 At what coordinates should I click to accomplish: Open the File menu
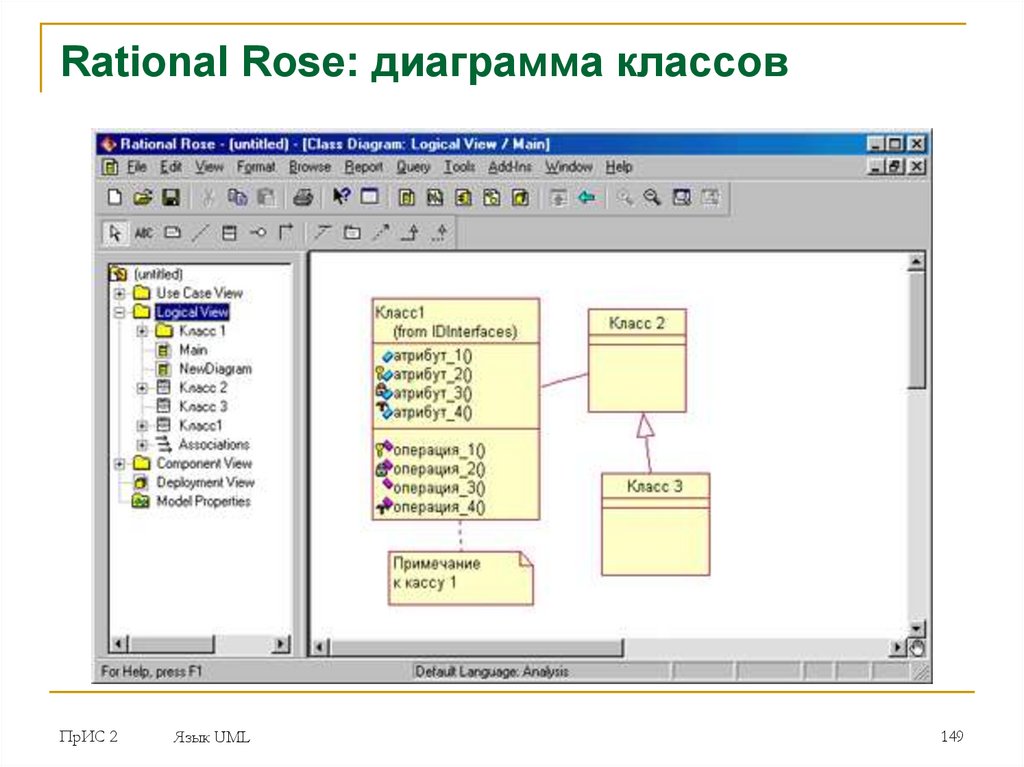(136, 167)
